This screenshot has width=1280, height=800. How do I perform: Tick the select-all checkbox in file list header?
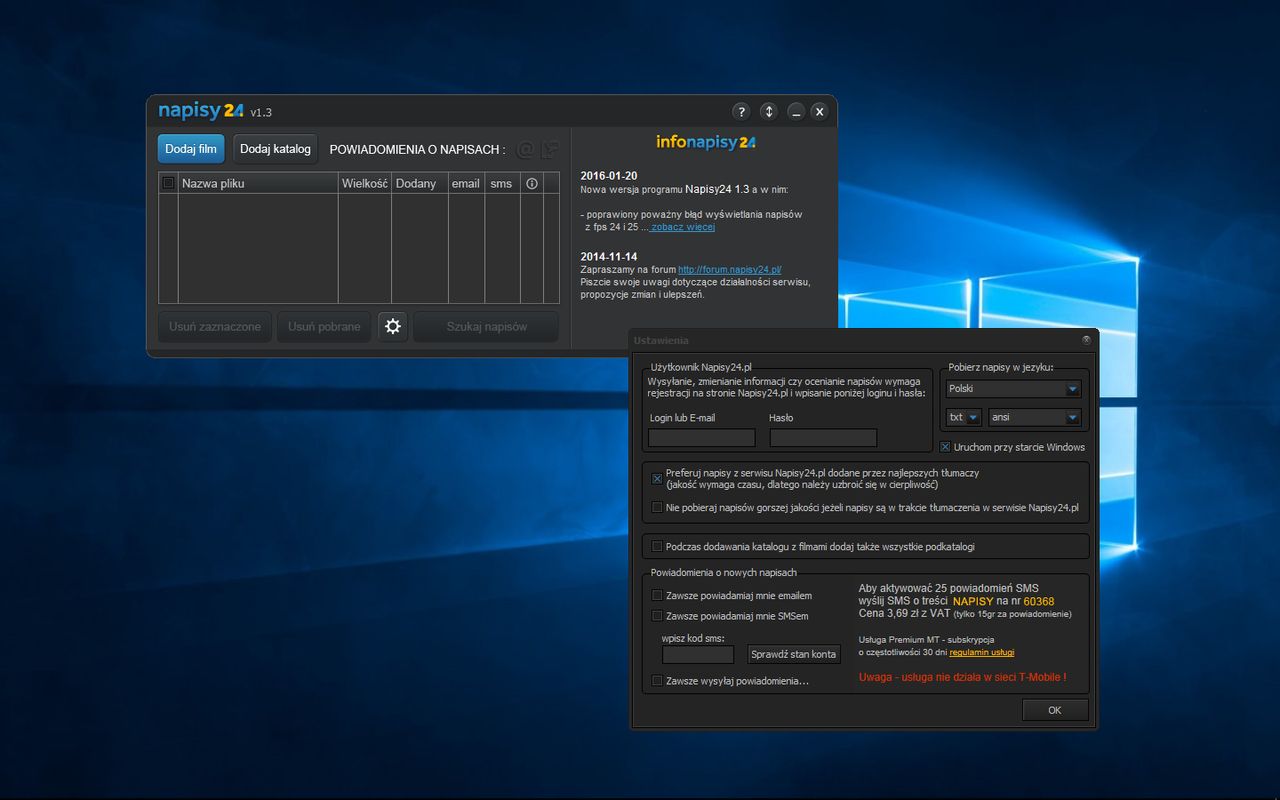pyautogui.click(x=168, y=183)
